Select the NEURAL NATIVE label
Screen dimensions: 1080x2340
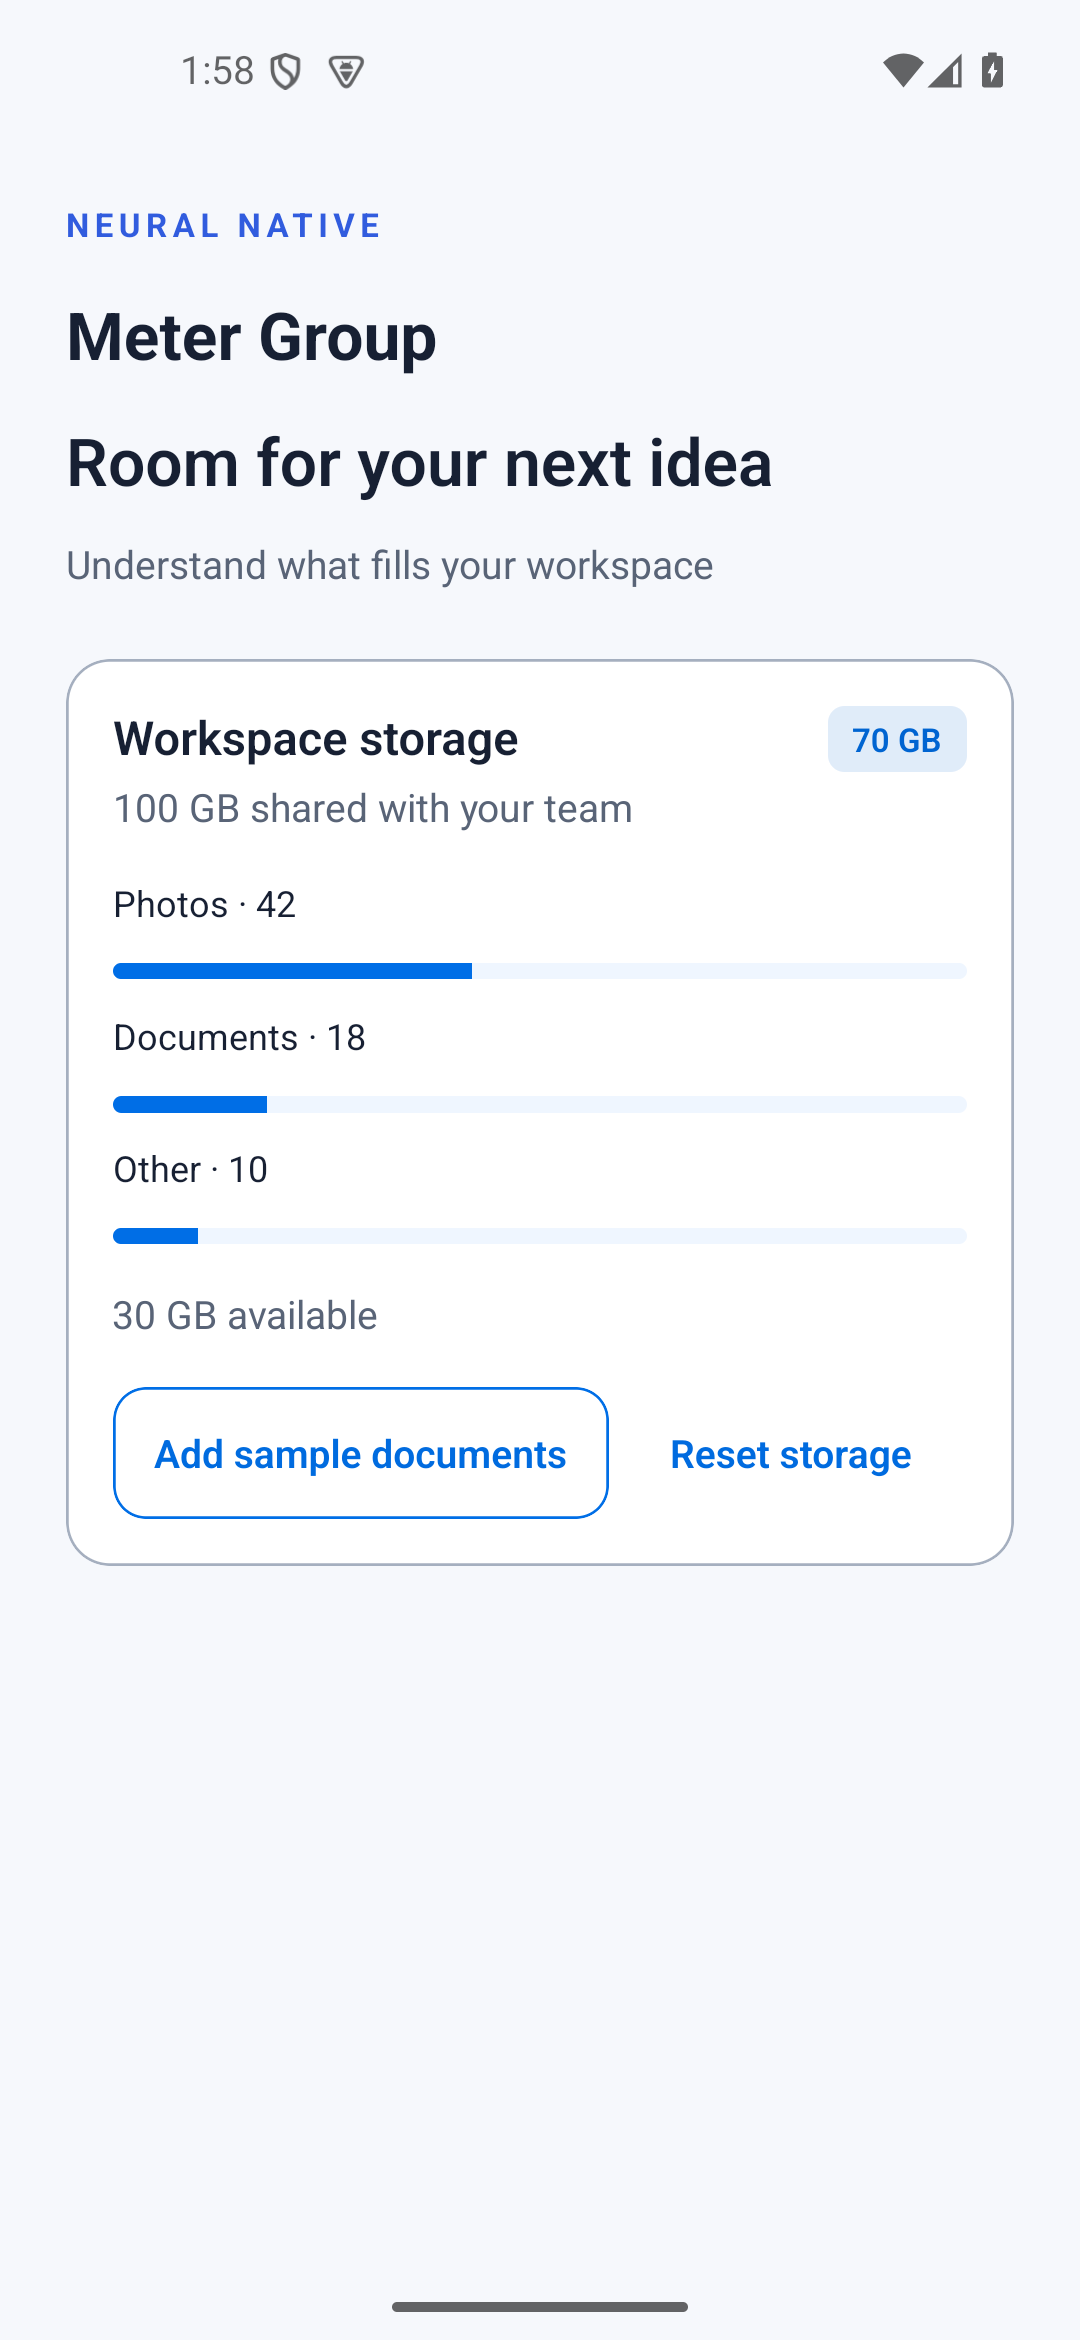coord(225,226)
